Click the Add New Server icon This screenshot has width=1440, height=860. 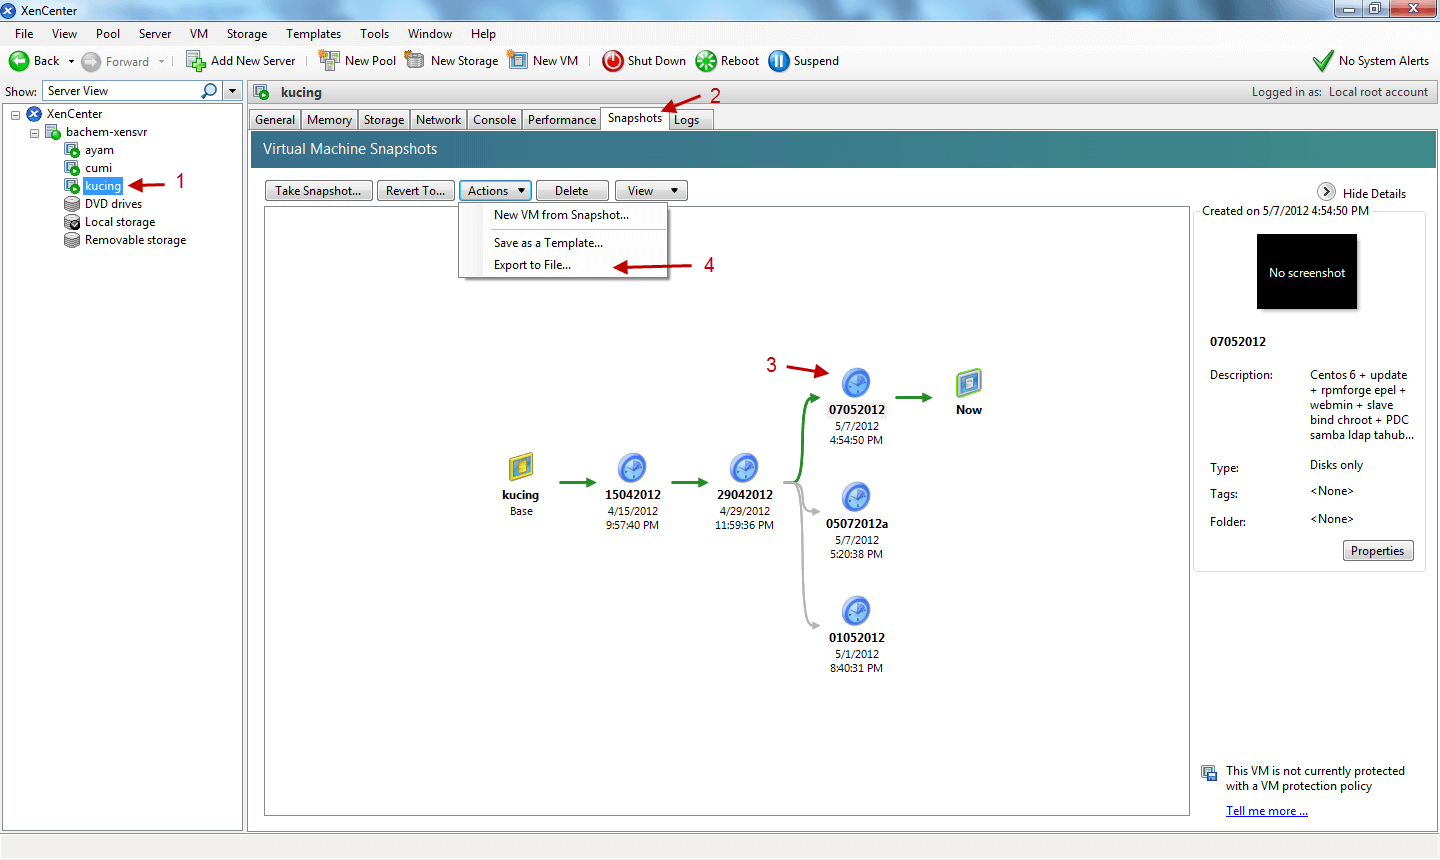196,61
